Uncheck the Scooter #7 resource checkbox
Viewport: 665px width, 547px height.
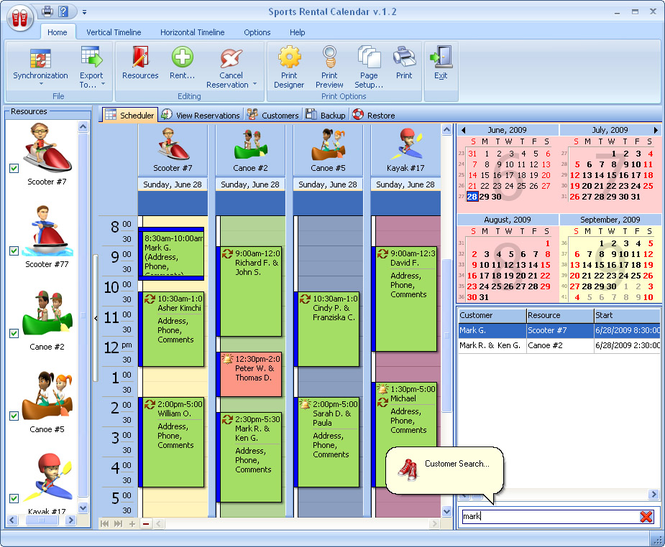tap(14, 168)
